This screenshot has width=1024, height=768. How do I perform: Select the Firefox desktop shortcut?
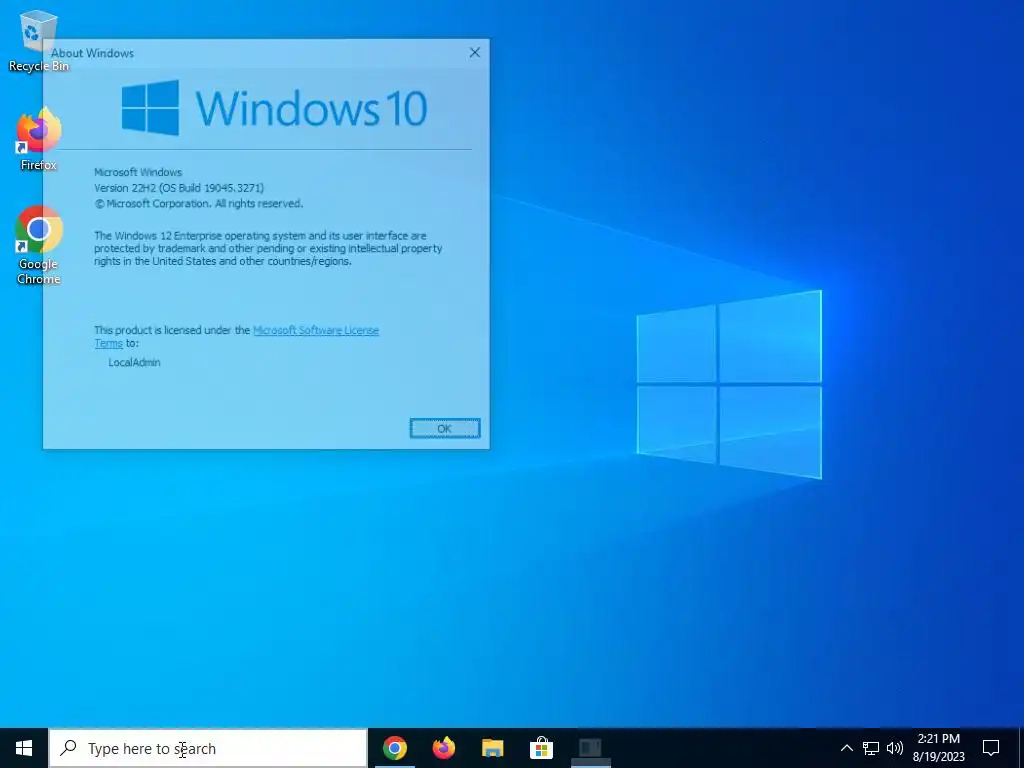click(39, 140)
